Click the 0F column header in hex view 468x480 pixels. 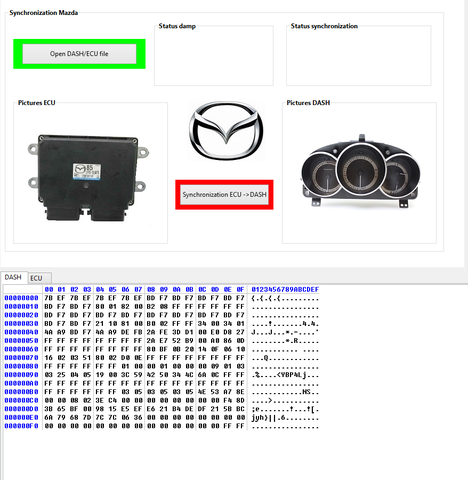[x=240, y=289]
